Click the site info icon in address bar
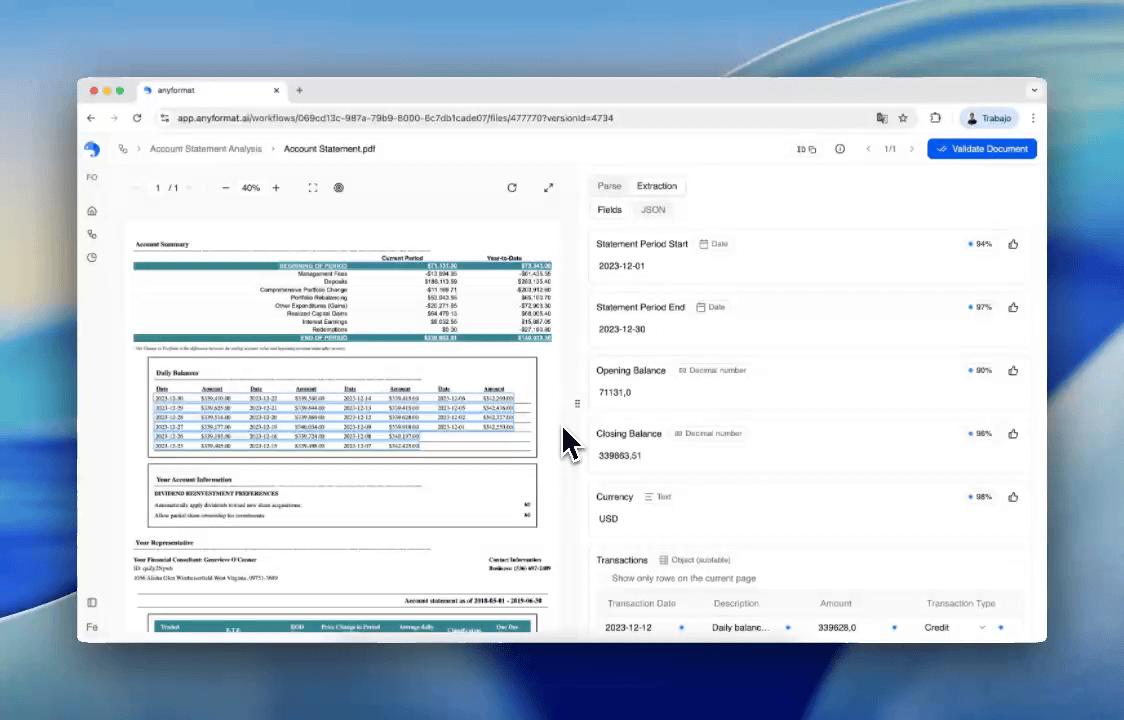The height and width of the screenshot is (720, 1124). click(165, 118)
